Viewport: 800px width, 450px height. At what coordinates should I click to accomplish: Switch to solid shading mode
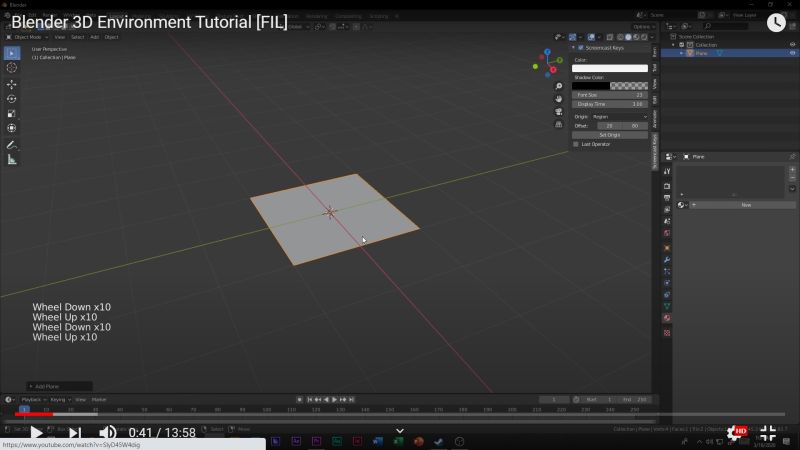pyautogui.click(x=629, y=37)
